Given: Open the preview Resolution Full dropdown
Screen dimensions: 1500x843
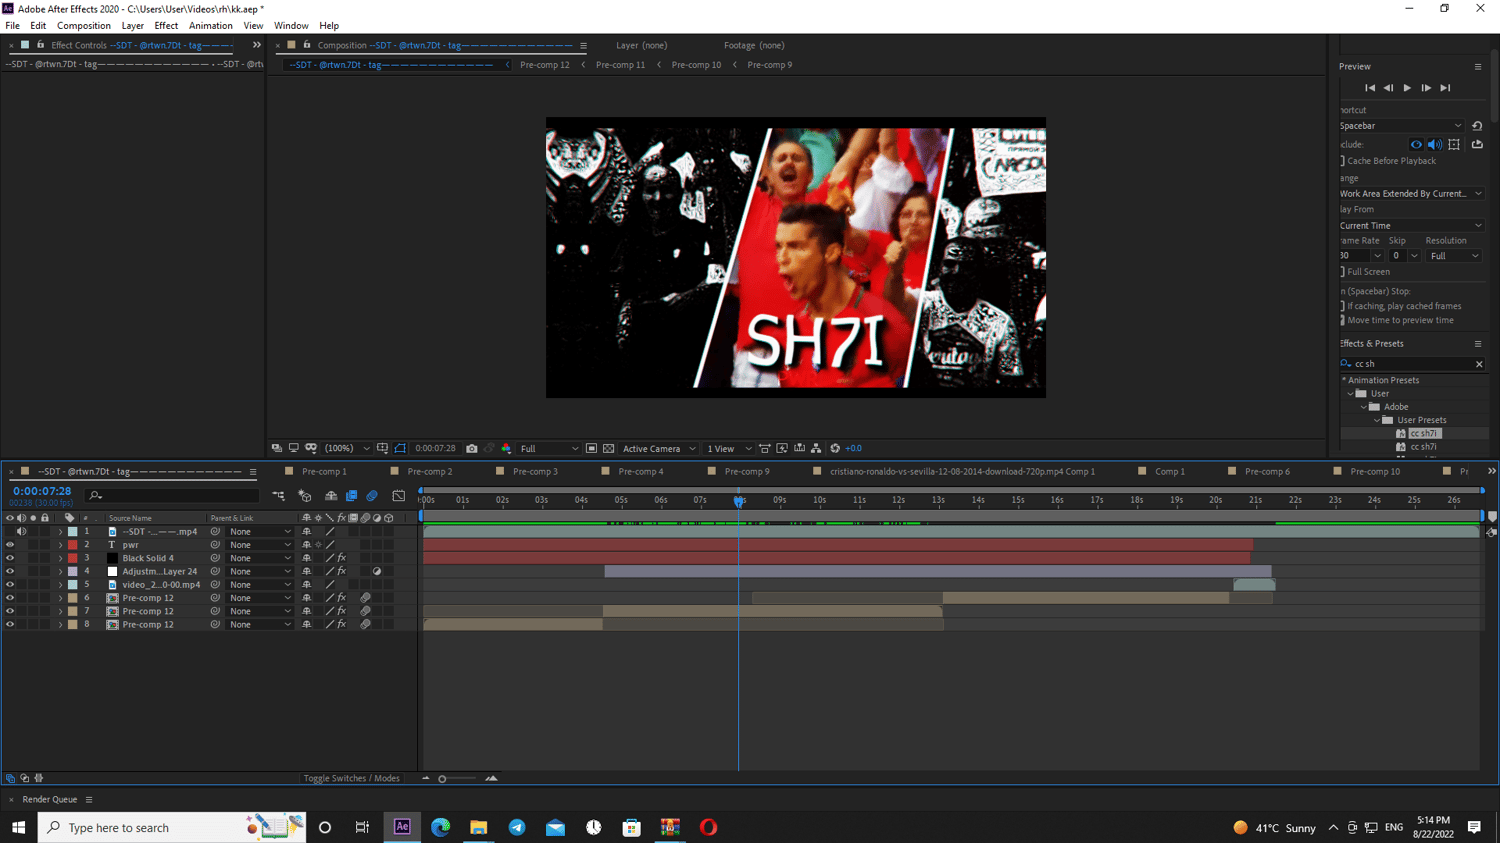Looking at the screenshot, I should [x=1454, y=256].
